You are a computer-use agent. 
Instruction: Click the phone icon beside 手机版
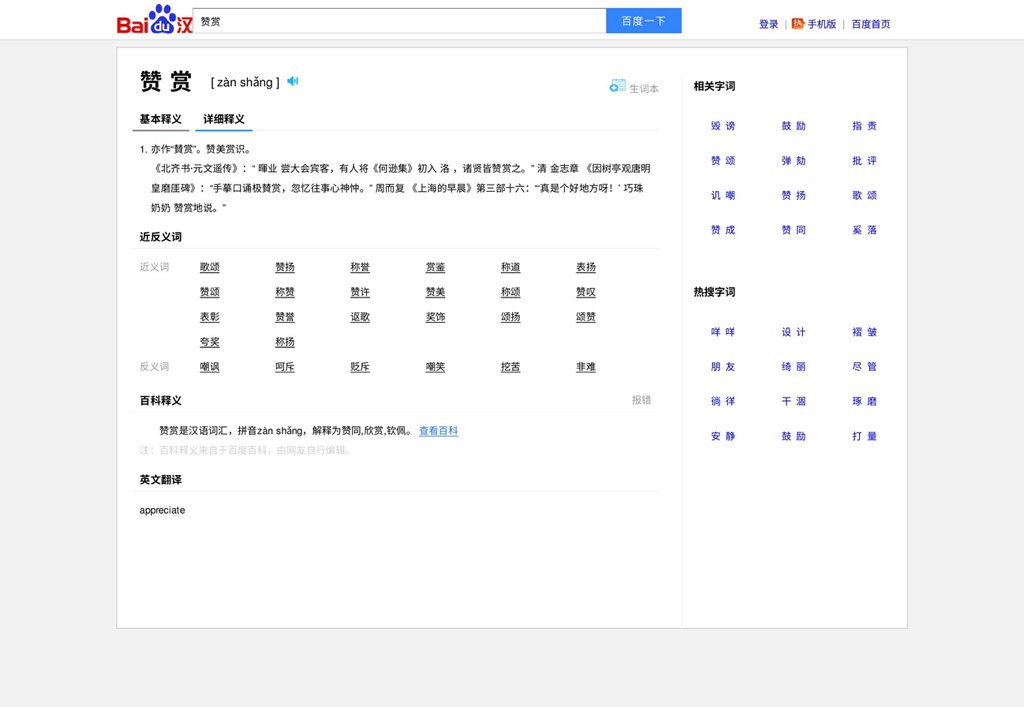(797, 23)
